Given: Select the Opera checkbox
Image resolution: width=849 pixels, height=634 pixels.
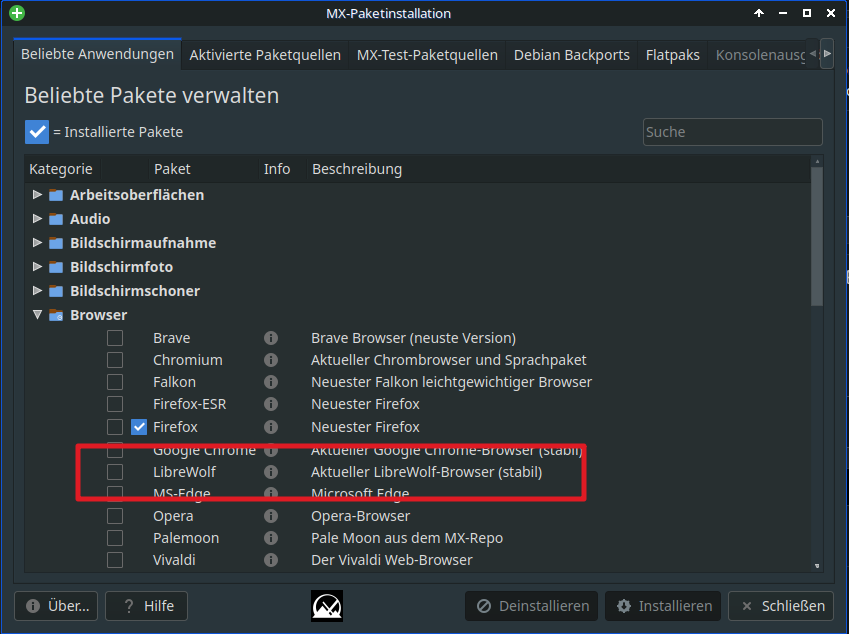Looking at the screenshot, I should pyautogui.click(x=115, y=516).
